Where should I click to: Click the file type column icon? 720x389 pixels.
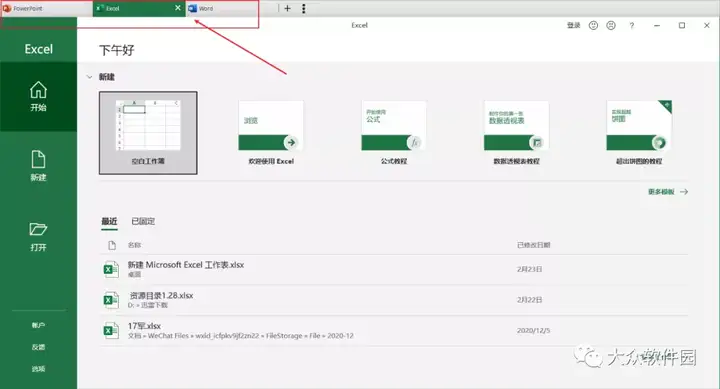[x=112, y=245]
